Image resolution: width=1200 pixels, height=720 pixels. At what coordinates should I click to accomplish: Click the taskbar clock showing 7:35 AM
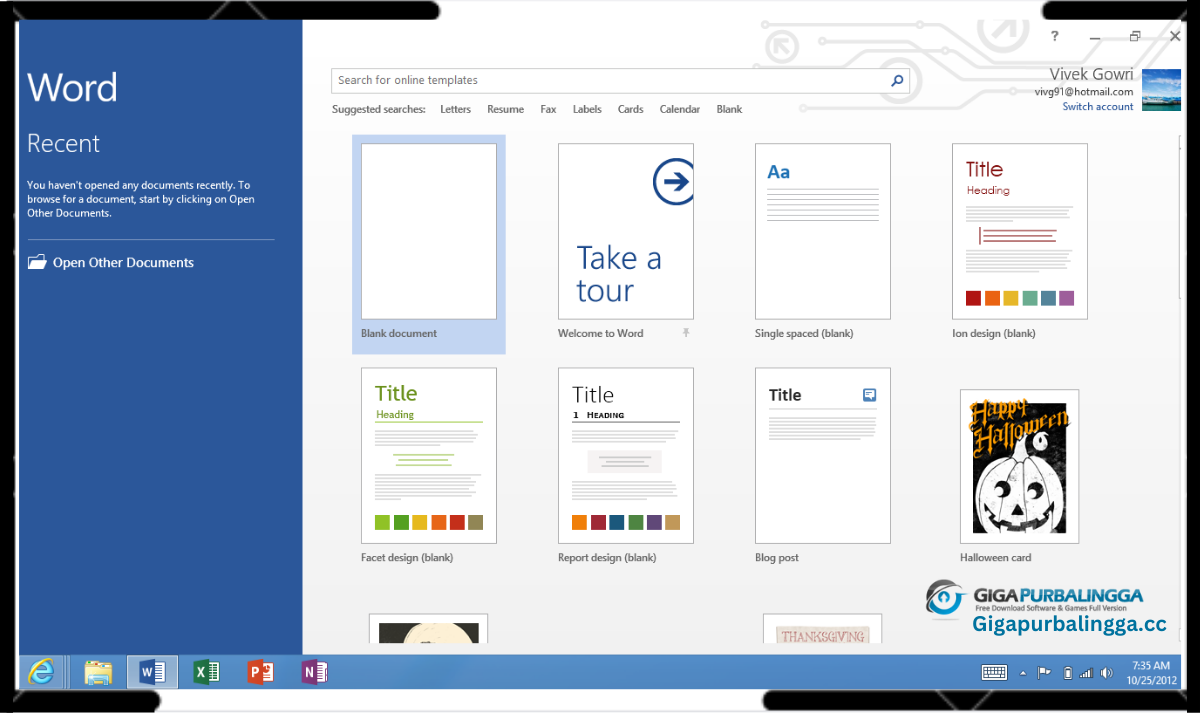click(1149, 672)
